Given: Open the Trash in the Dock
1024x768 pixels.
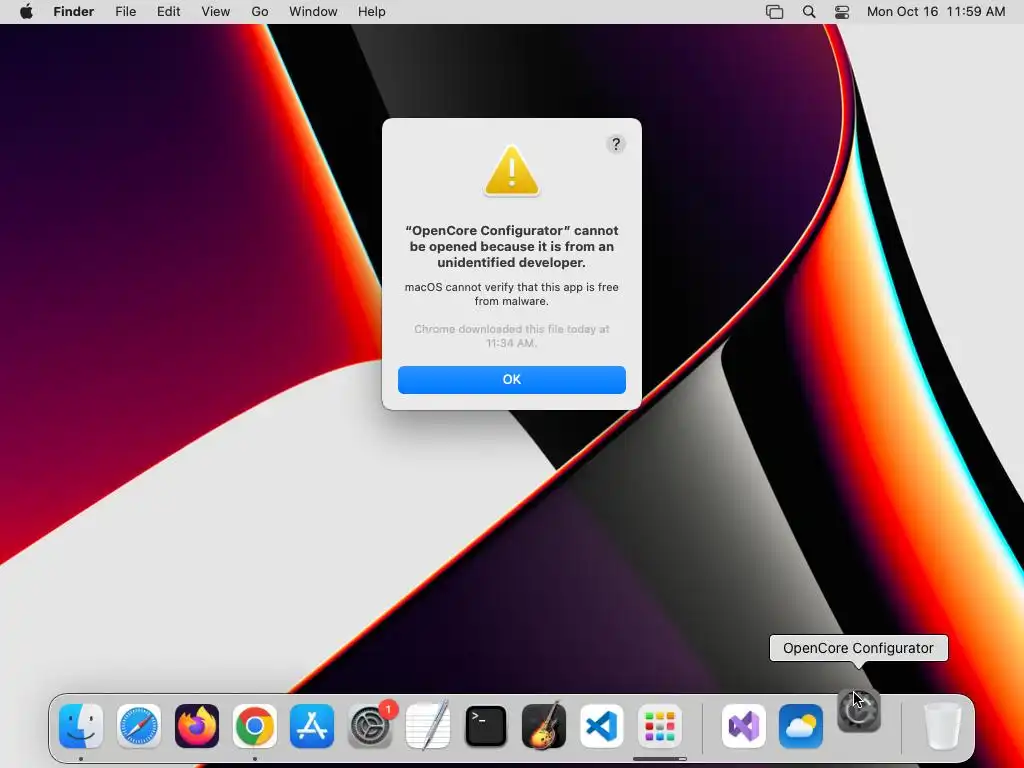Looking at the screenshot, I should 942,726.
